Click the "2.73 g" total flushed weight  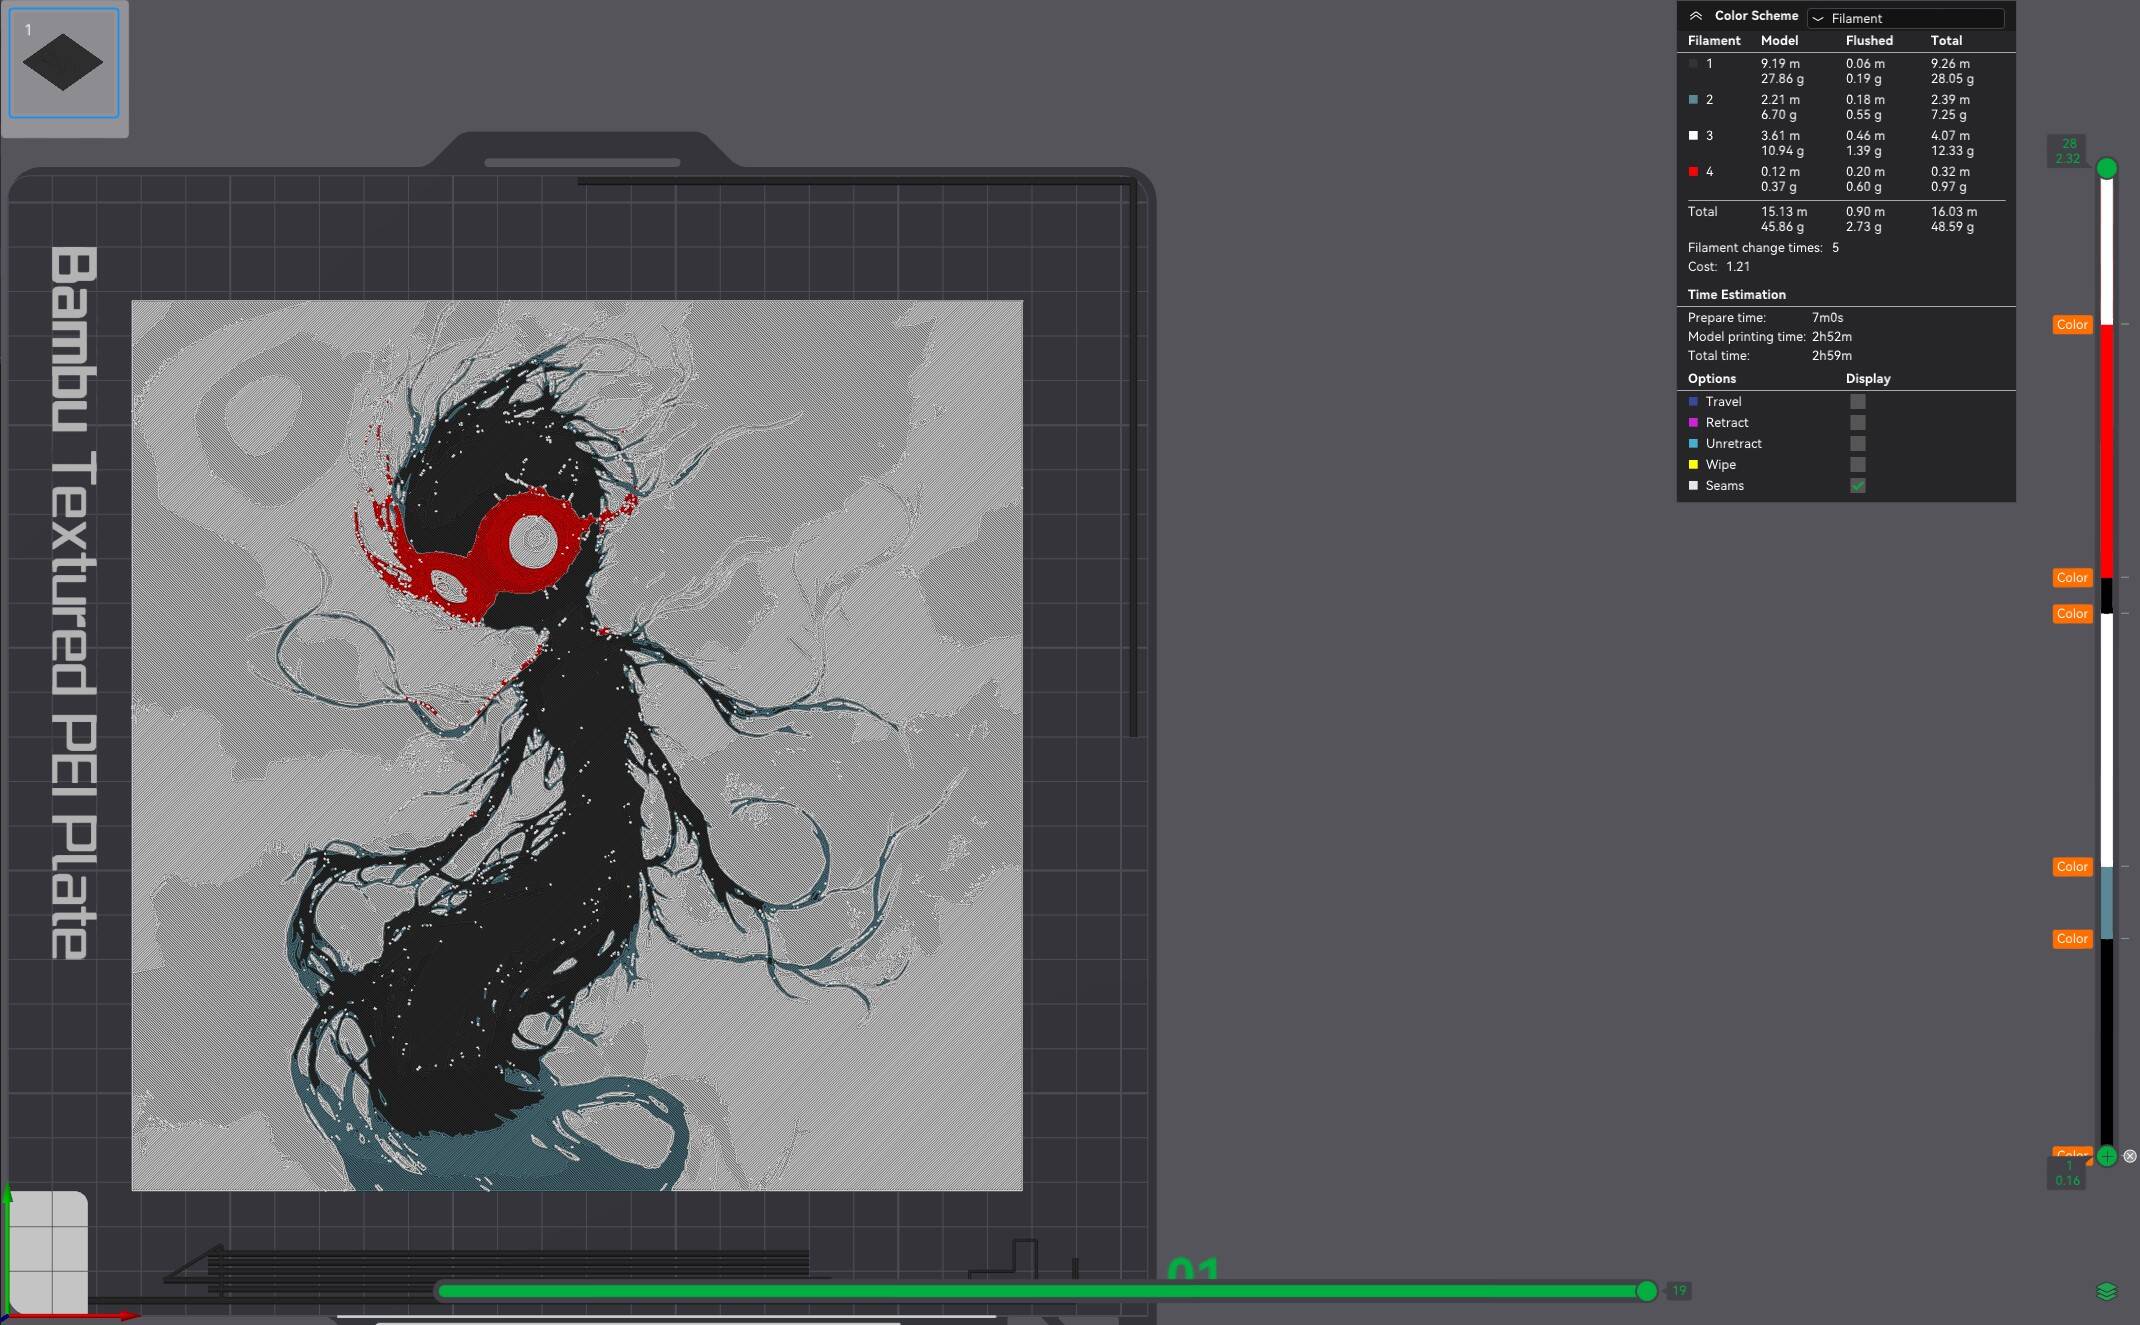pyautogui.click(x=1863, y=227)
